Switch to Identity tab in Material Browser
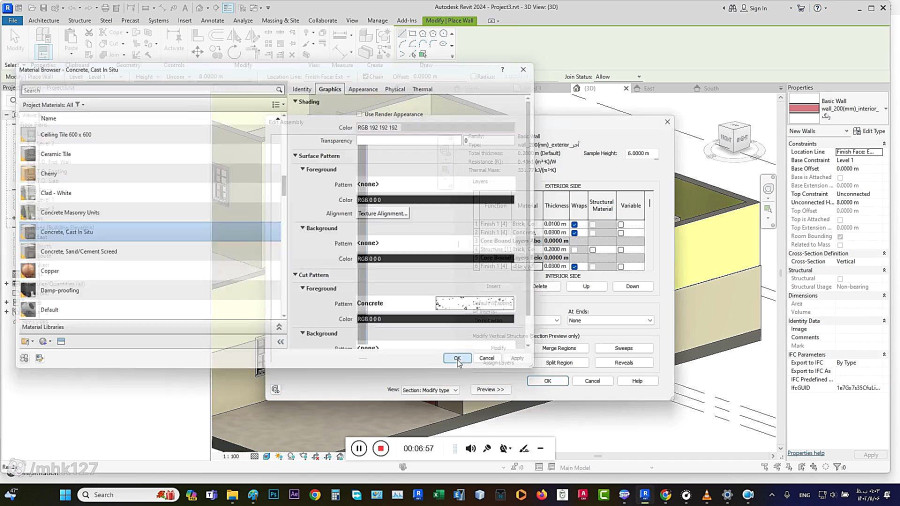Viewport: 900px width, 506px height. pos(302,89)
